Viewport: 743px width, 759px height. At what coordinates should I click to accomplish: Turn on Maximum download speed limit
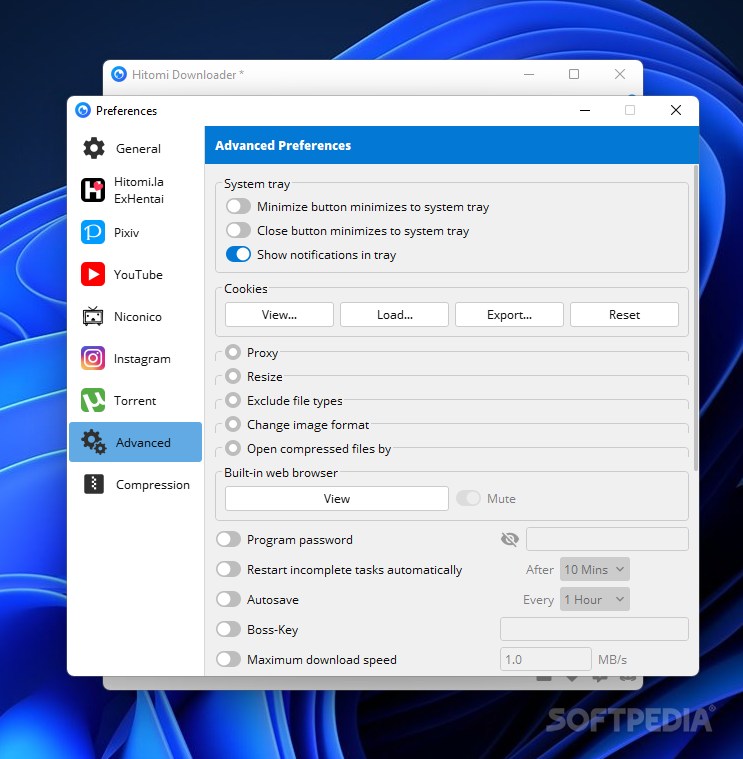(x=228, y=659)
